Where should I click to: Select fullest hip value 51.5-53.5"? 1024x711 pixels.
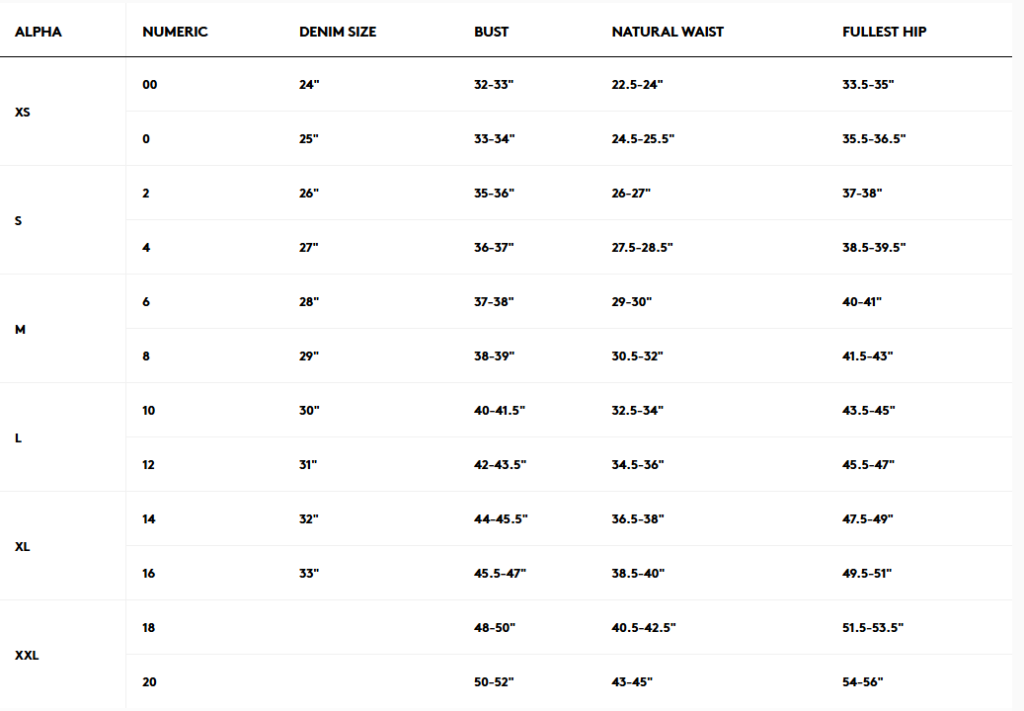pyautogui.click(x=873, y=628)
